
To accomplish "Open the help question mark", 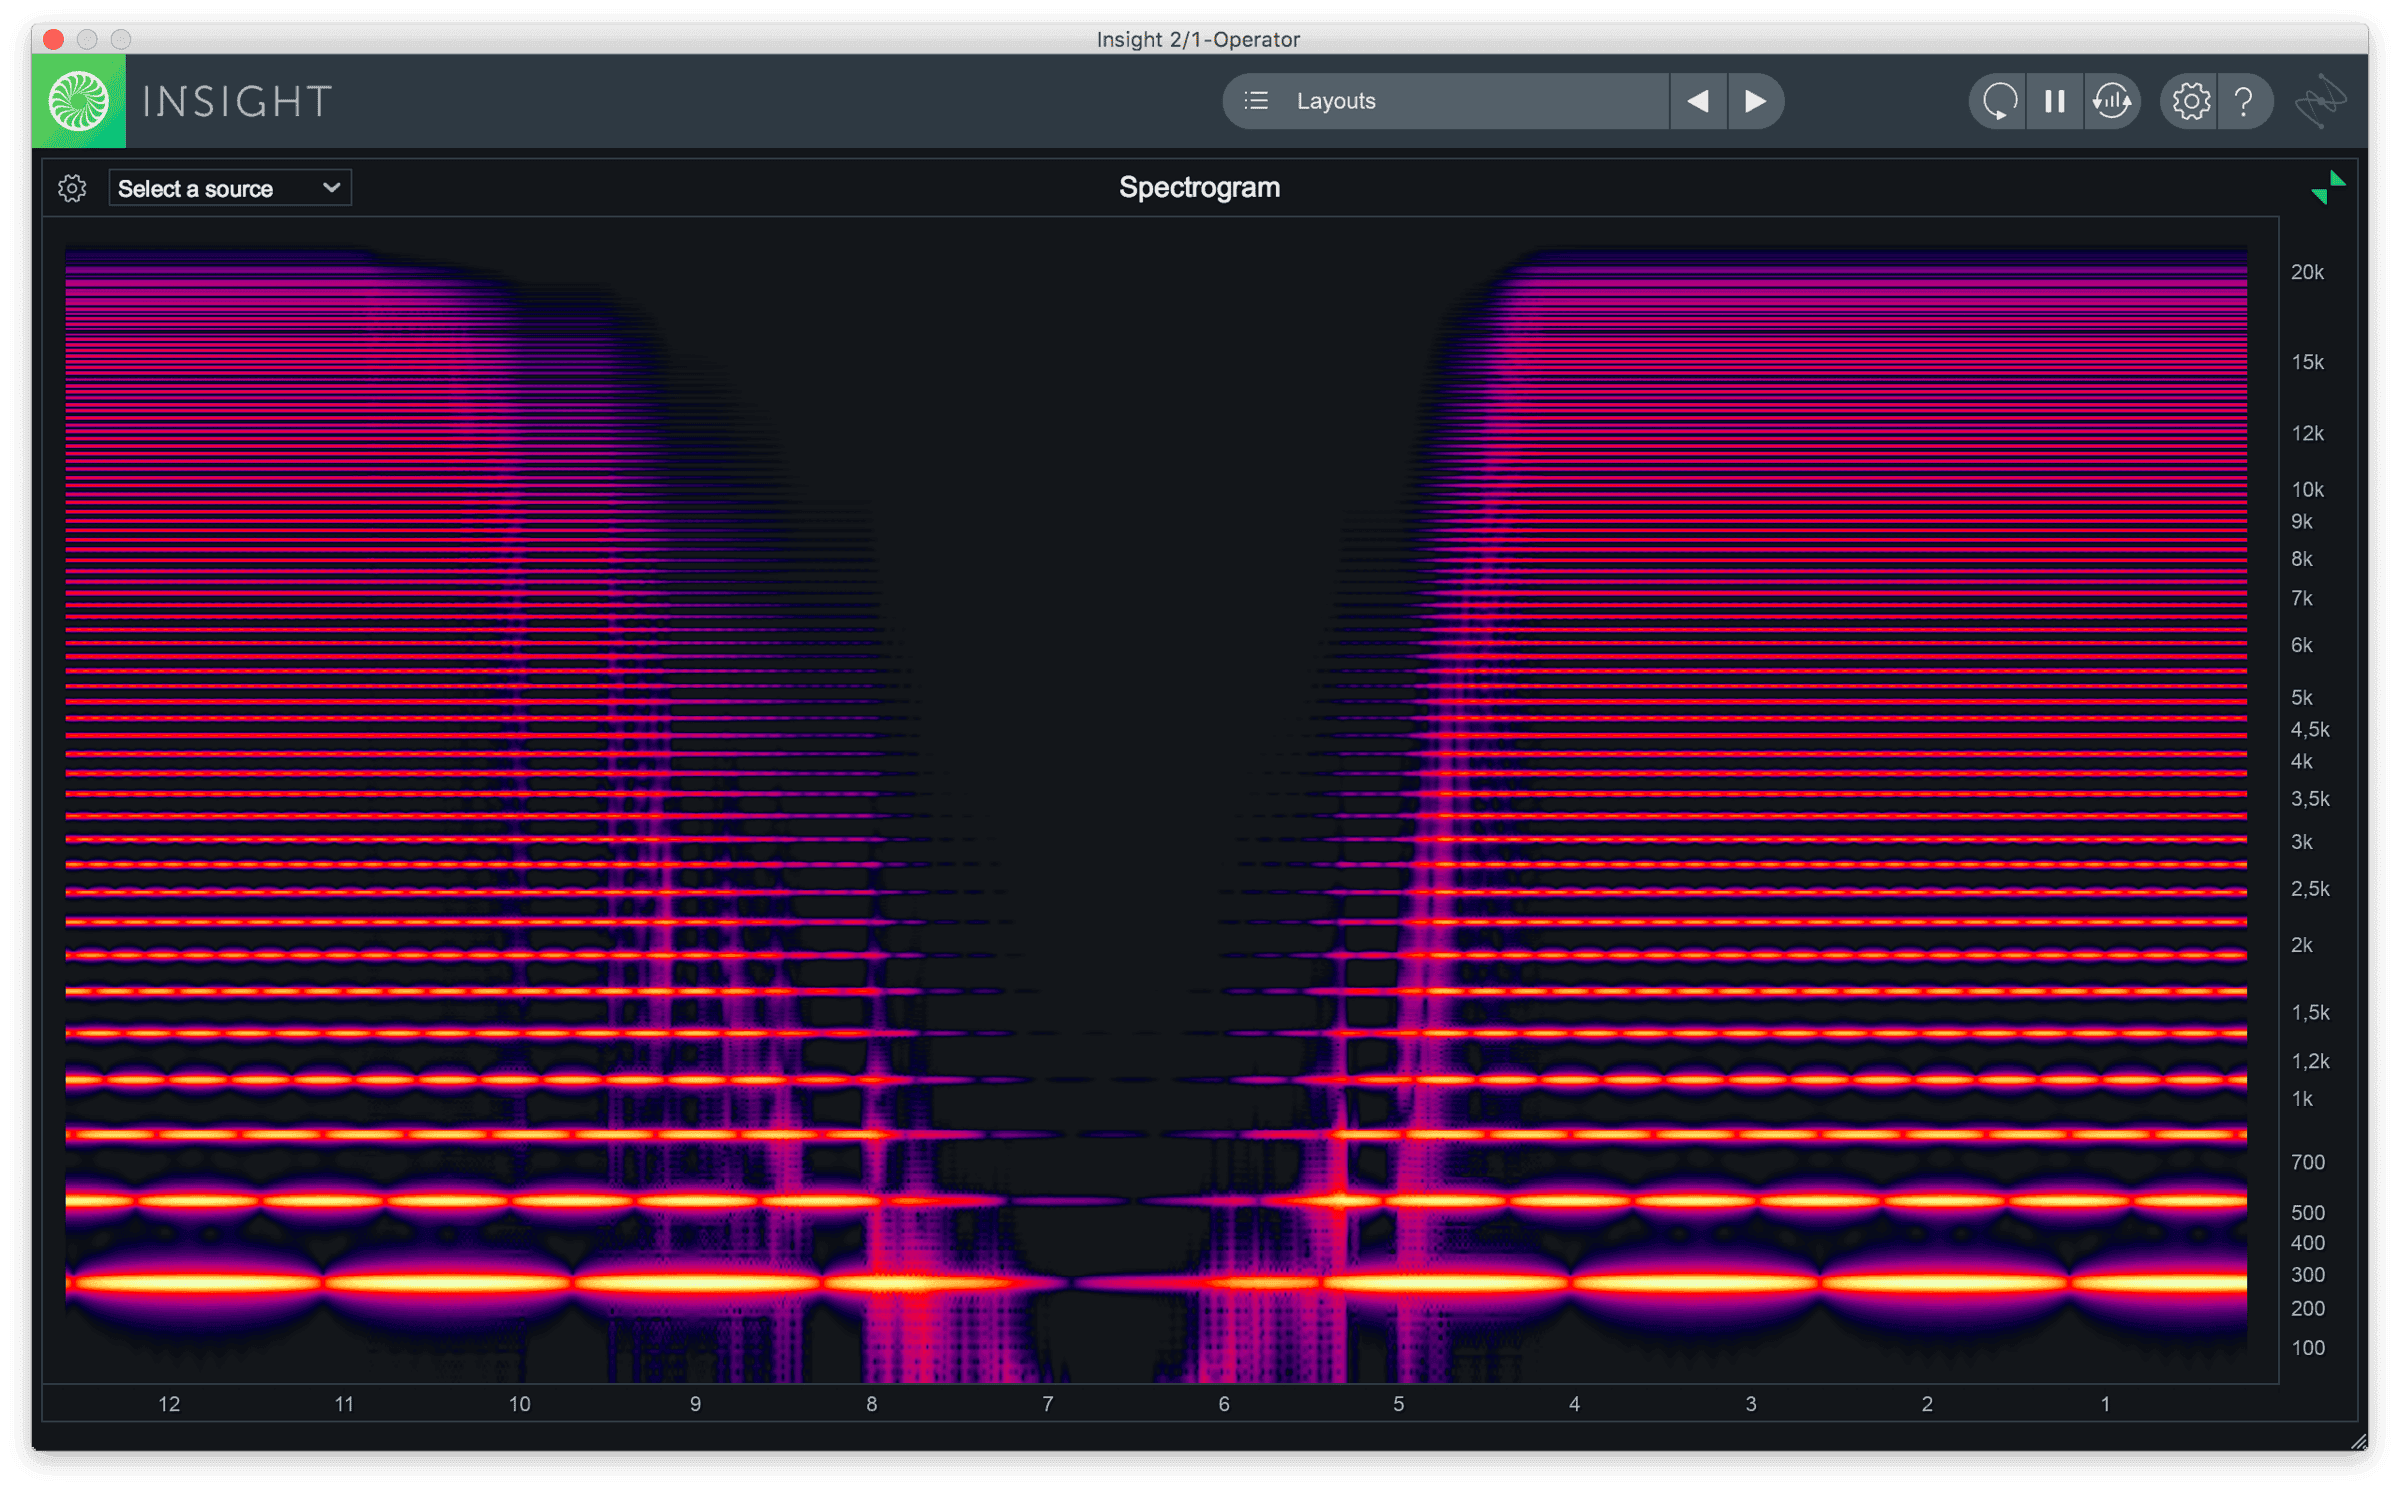I will (x=2244, y=101).
